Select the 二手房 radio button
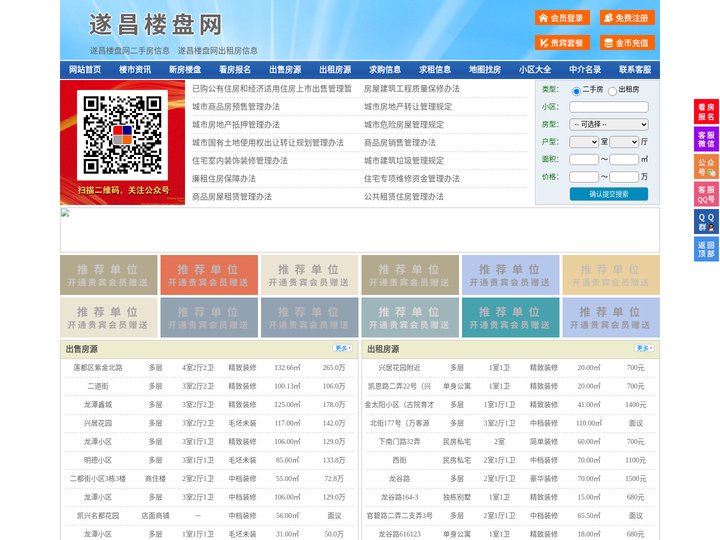Image resolution: width=720 pixels, height=540 pixels. pyautogui.click(x=576, y=91)
